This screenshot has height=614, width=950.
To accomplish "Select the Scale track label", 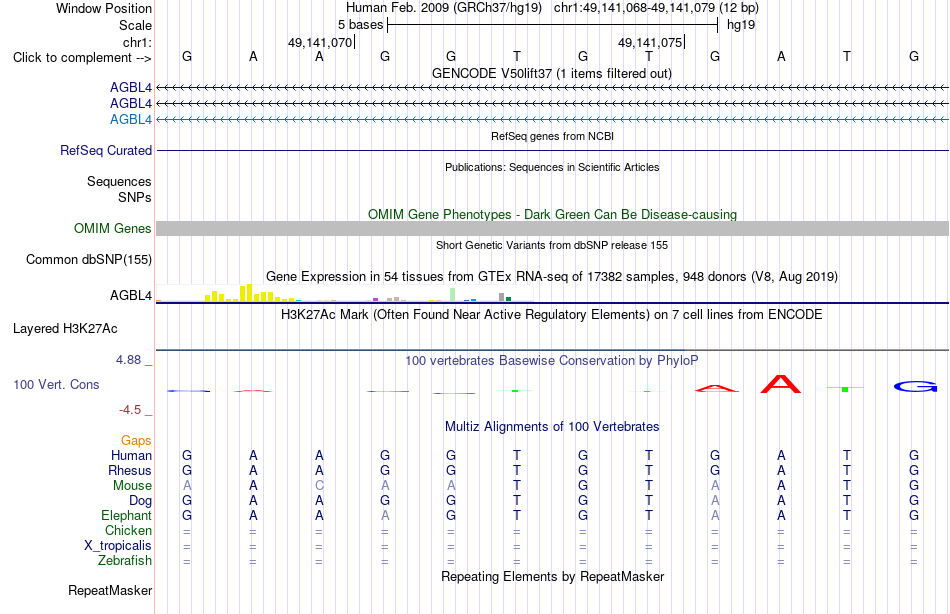I will click(135, 25).
